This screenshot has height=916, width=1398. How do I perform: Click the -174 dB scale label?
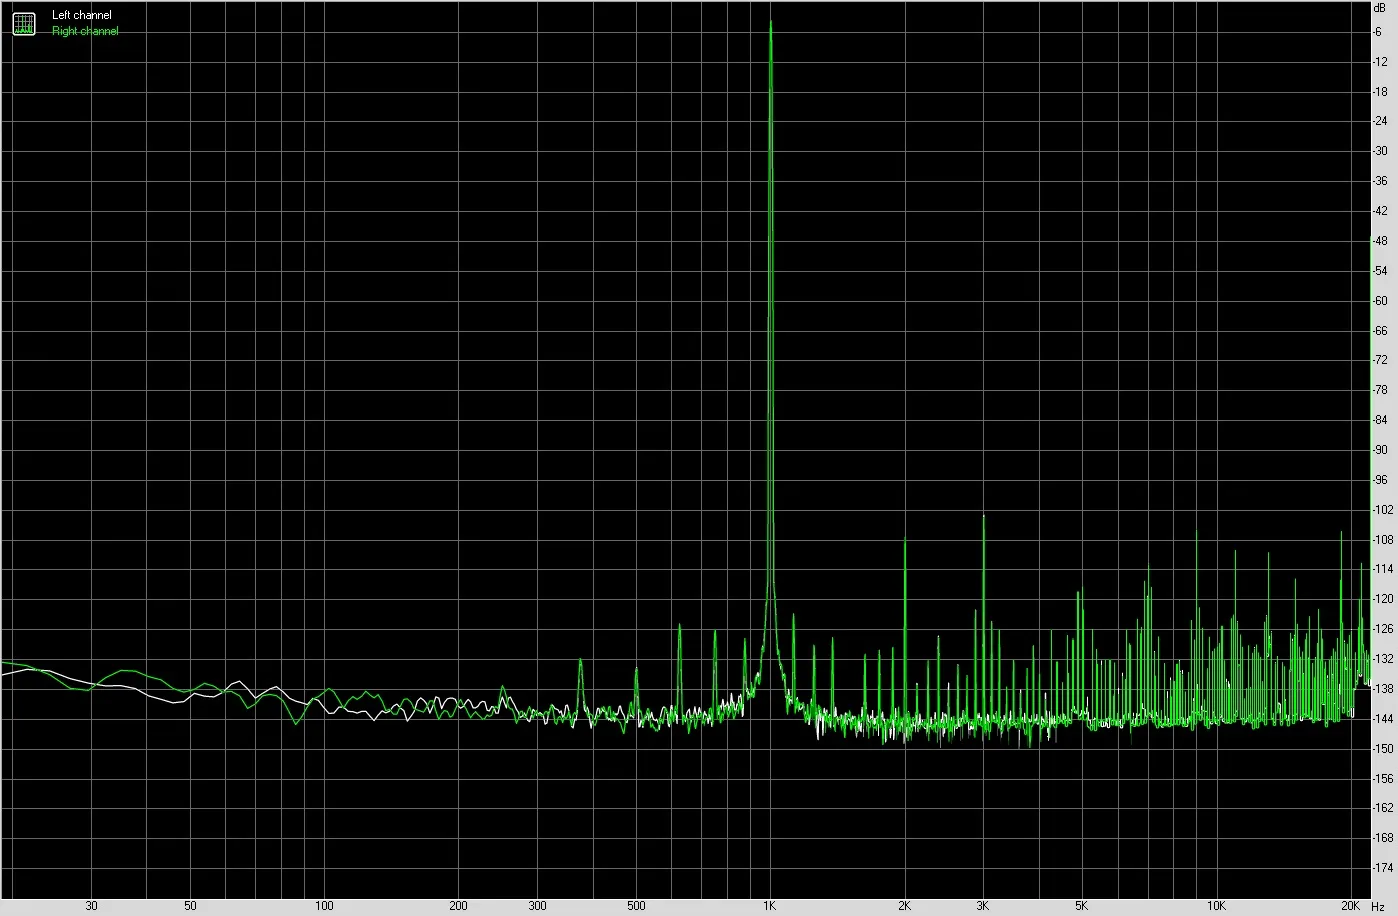[1383, 868]
